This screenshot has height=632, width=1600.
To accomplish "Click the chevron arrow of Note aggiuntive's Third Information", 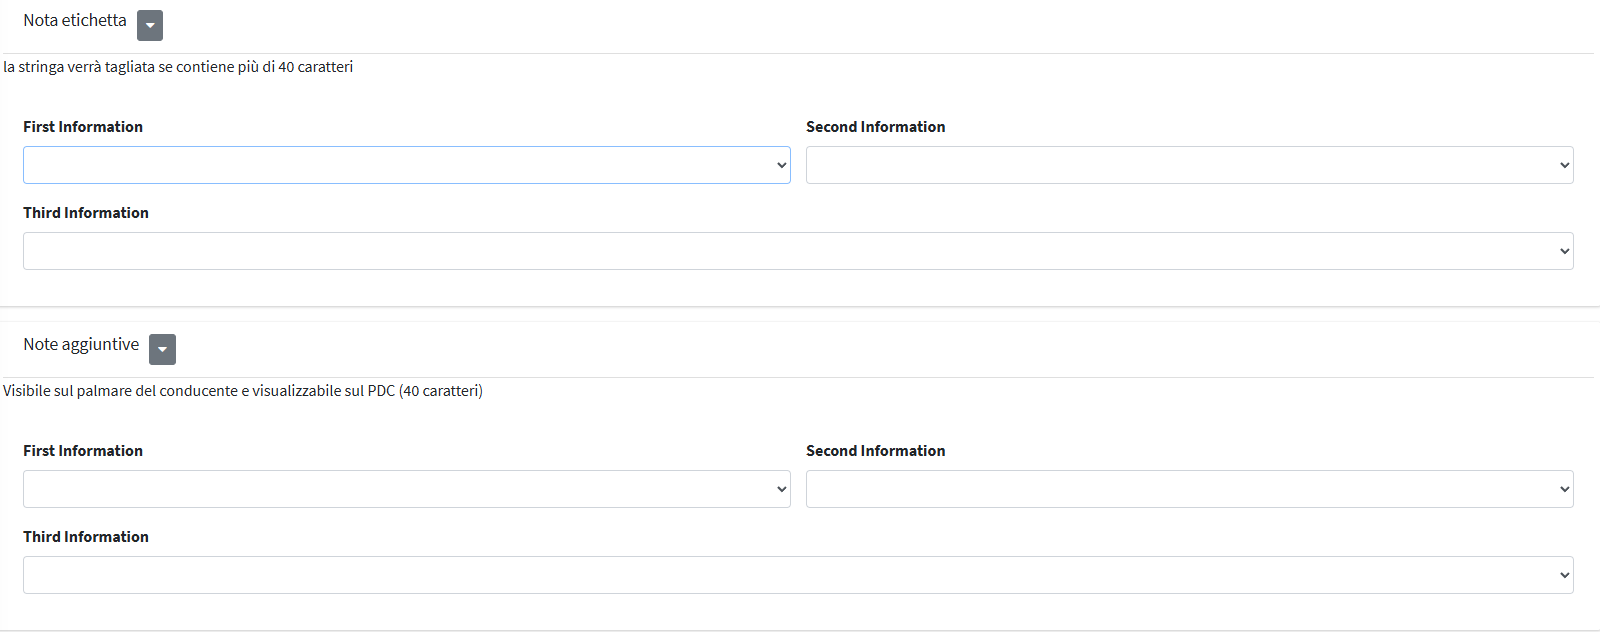I will coord(1564,575).
